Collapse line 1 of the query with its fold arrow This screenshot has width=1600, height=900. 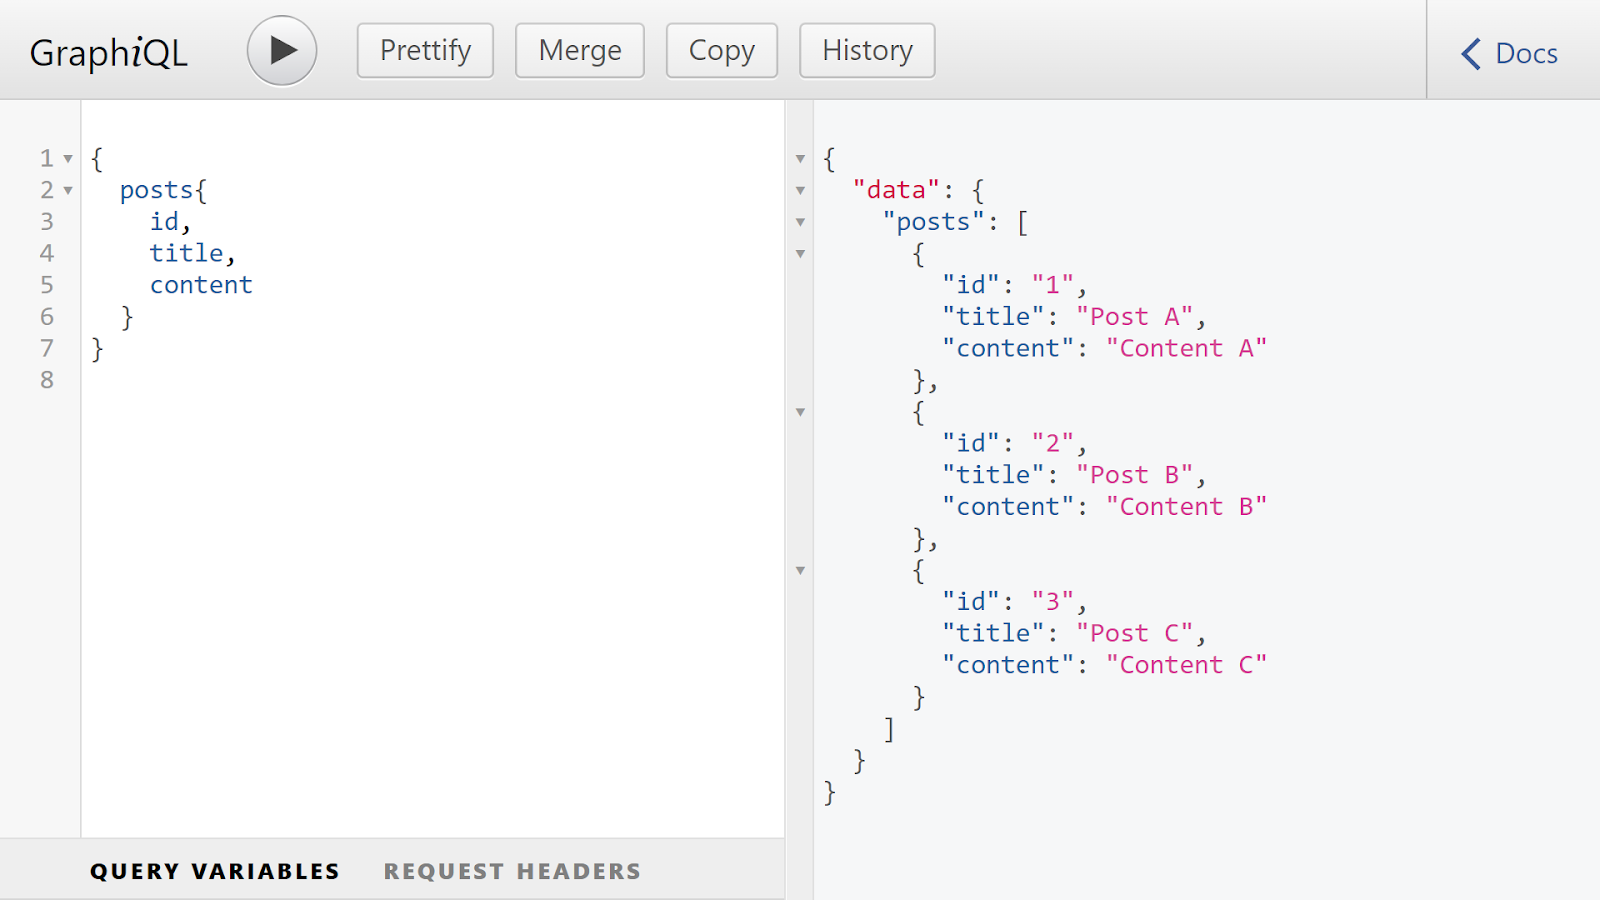66,157
